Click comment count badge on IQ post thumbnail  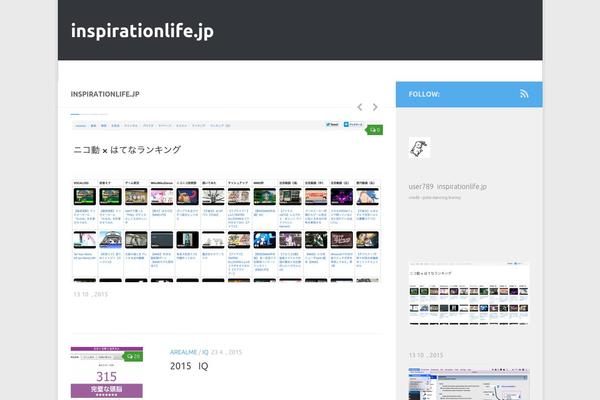[133, 356]
